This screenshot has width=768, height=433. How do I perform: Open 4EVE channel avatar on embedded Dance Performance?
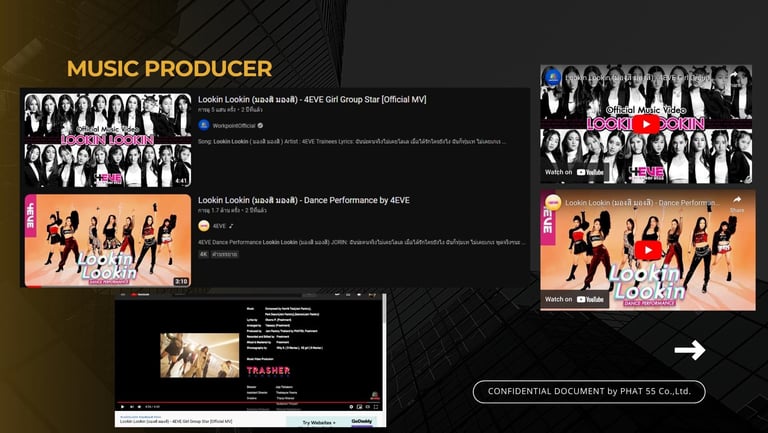(553, 202)
